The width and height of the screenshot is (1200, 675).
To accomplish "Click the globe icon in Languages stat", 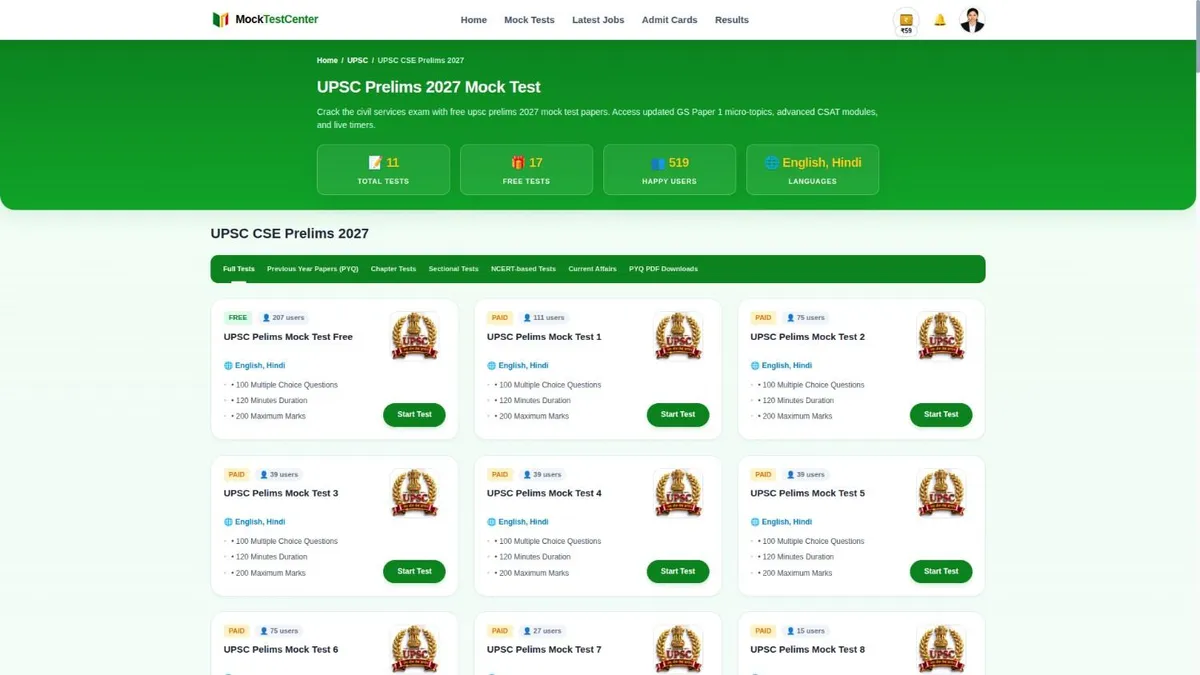I will (772, 162).
